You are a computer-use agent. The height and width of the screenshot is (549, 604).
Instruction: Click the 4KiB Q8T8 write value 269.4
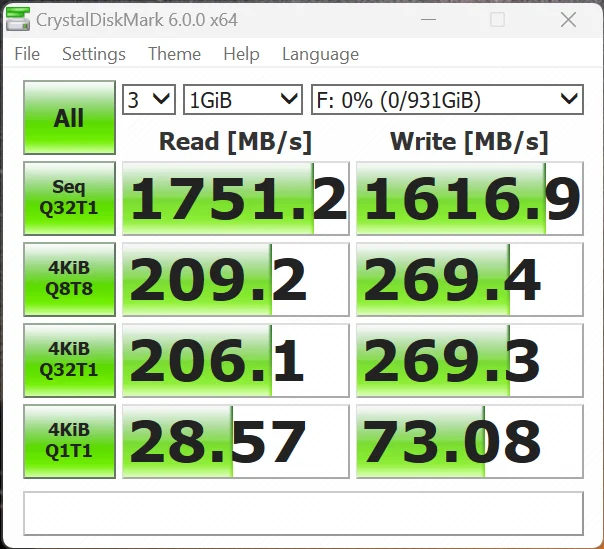click(469, 280)
